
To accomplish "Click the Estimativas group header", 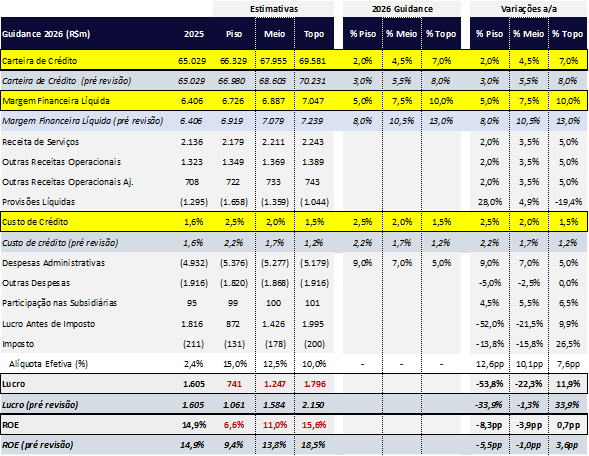I will click(x=274, y=9).
